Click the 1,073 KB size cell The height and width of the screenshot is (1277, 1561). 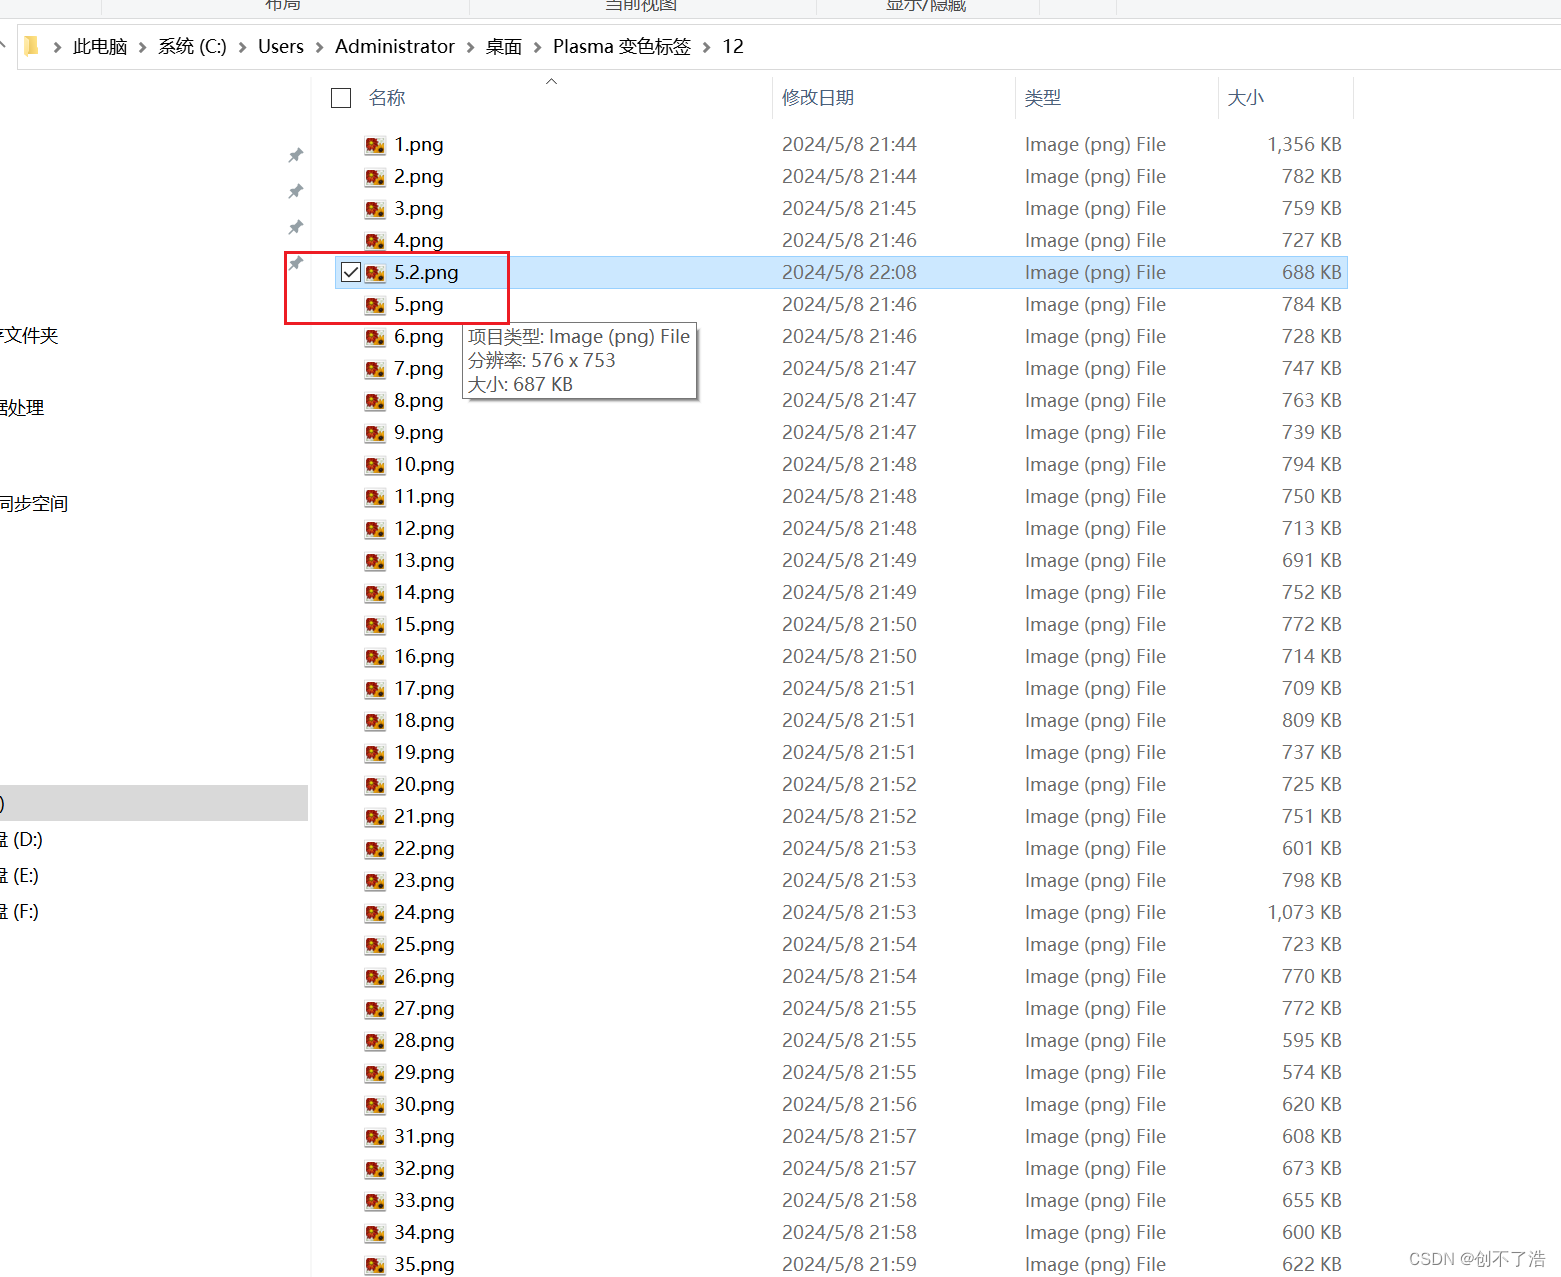[1305, 913]
